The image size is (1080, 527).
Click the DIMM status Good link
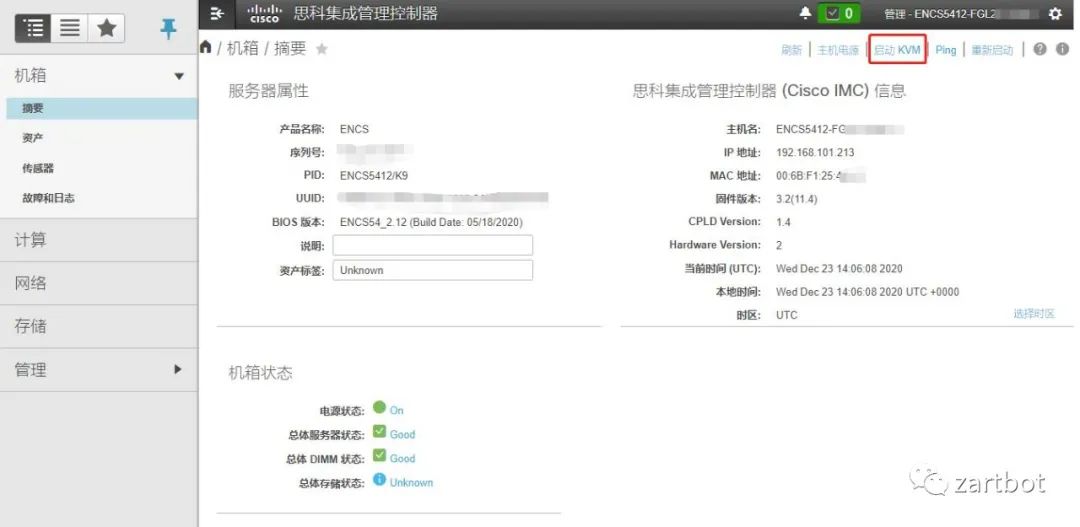tap(402, 459)
